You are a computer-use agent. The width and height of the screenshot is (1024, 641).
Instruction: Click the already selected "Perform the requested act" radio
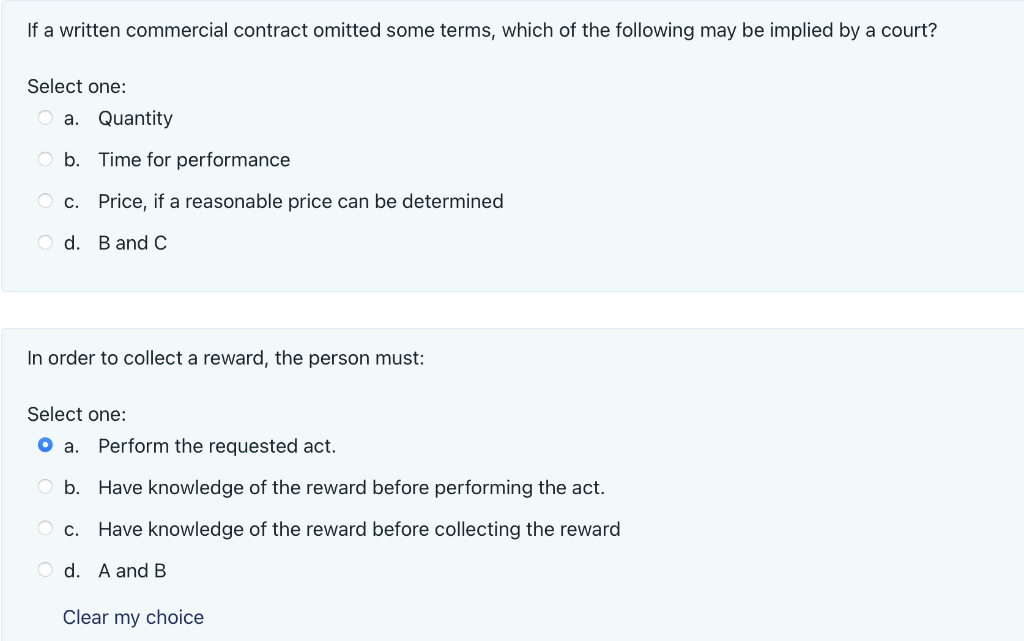coord(45,445)
